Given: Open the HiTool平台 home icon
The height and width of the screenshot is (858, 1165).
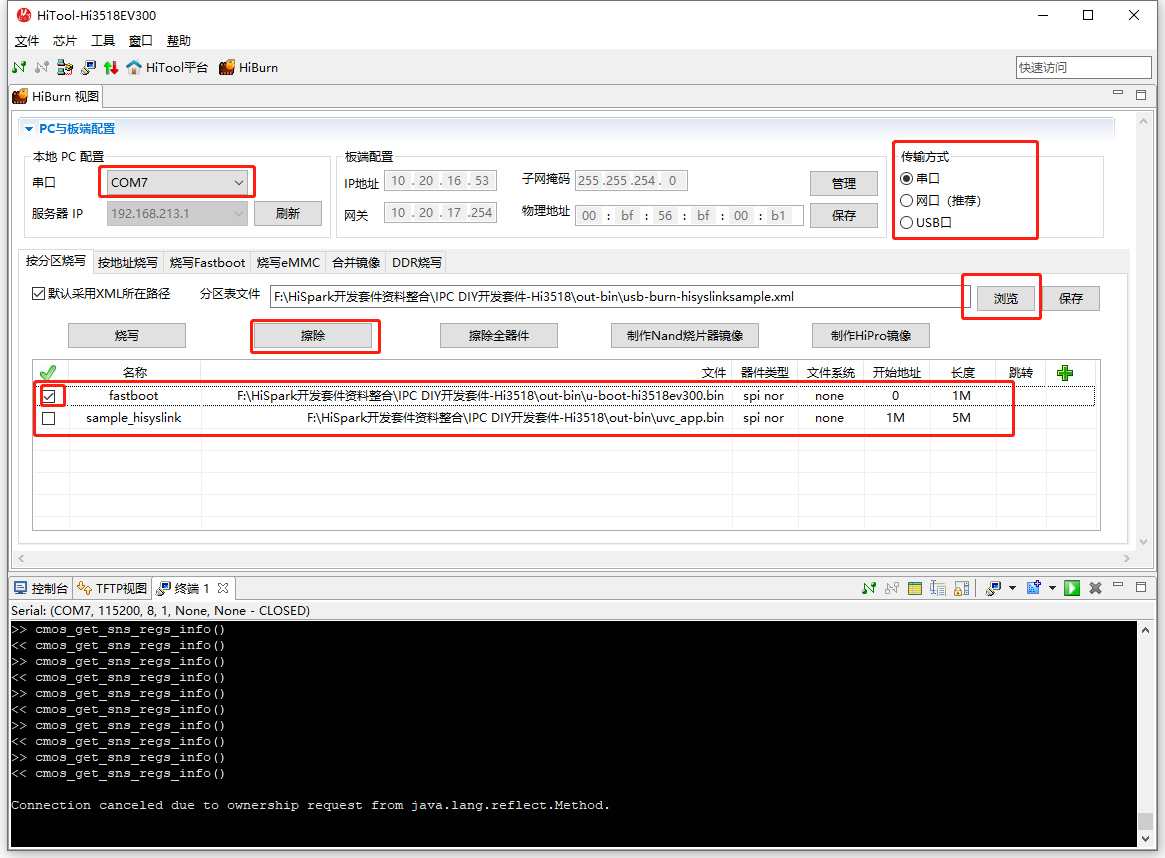Looking at the screenshot, I should click(167, 68).
